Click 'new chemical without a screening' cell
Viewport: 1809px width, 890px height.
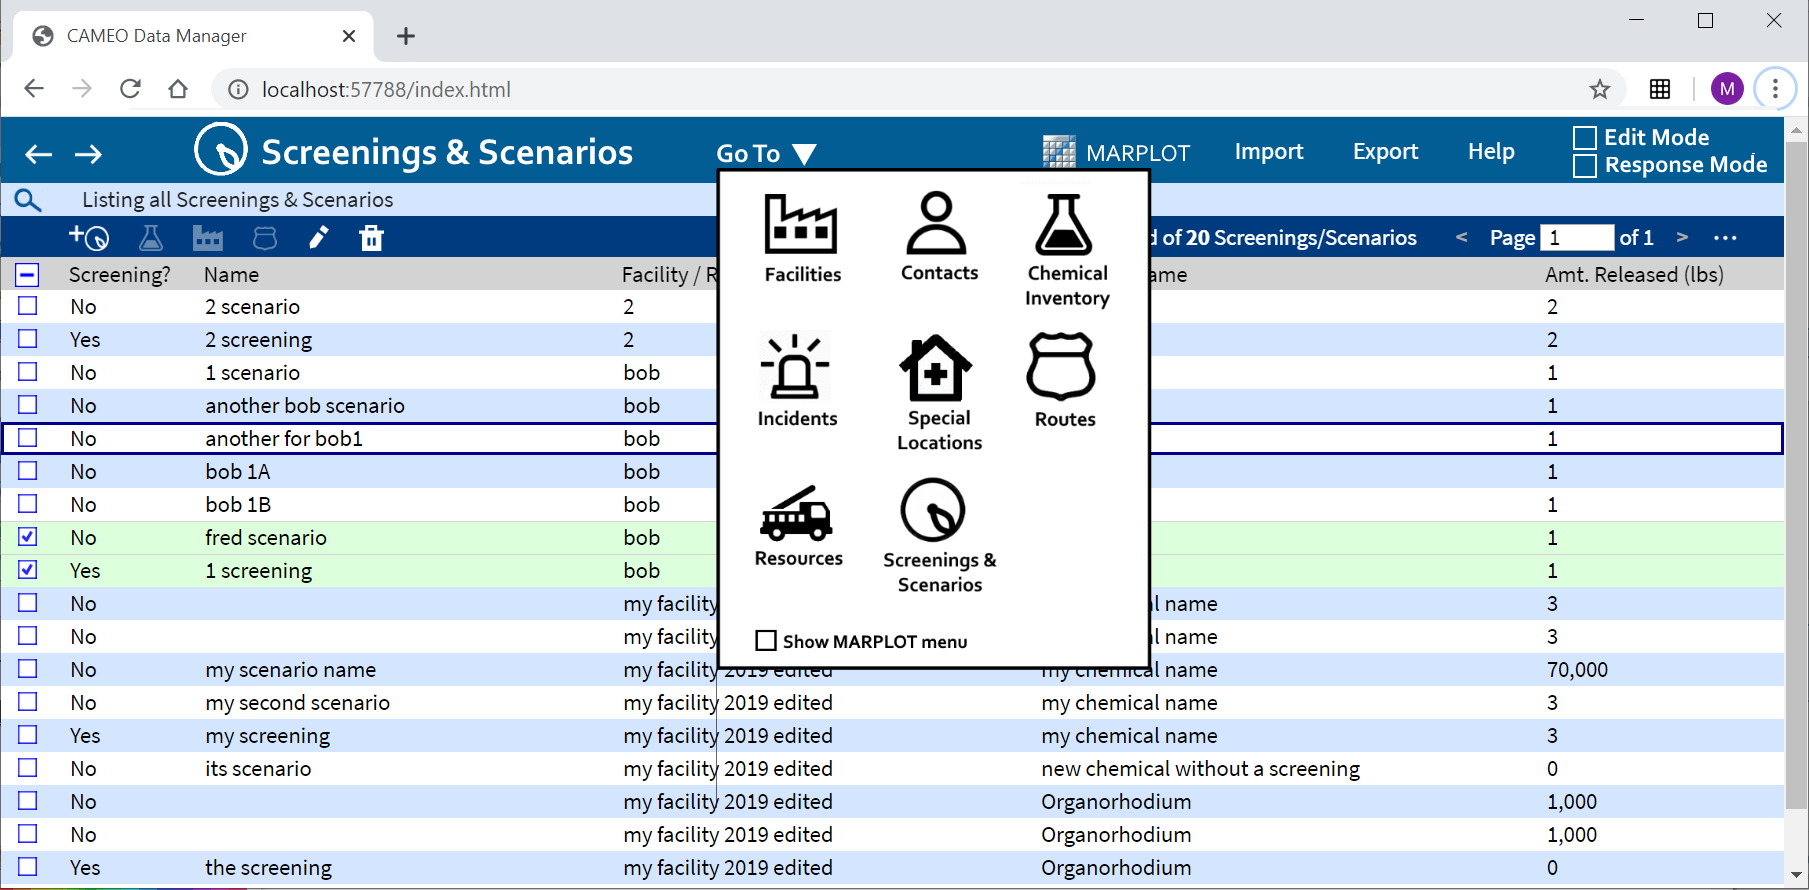point(1200,768)
